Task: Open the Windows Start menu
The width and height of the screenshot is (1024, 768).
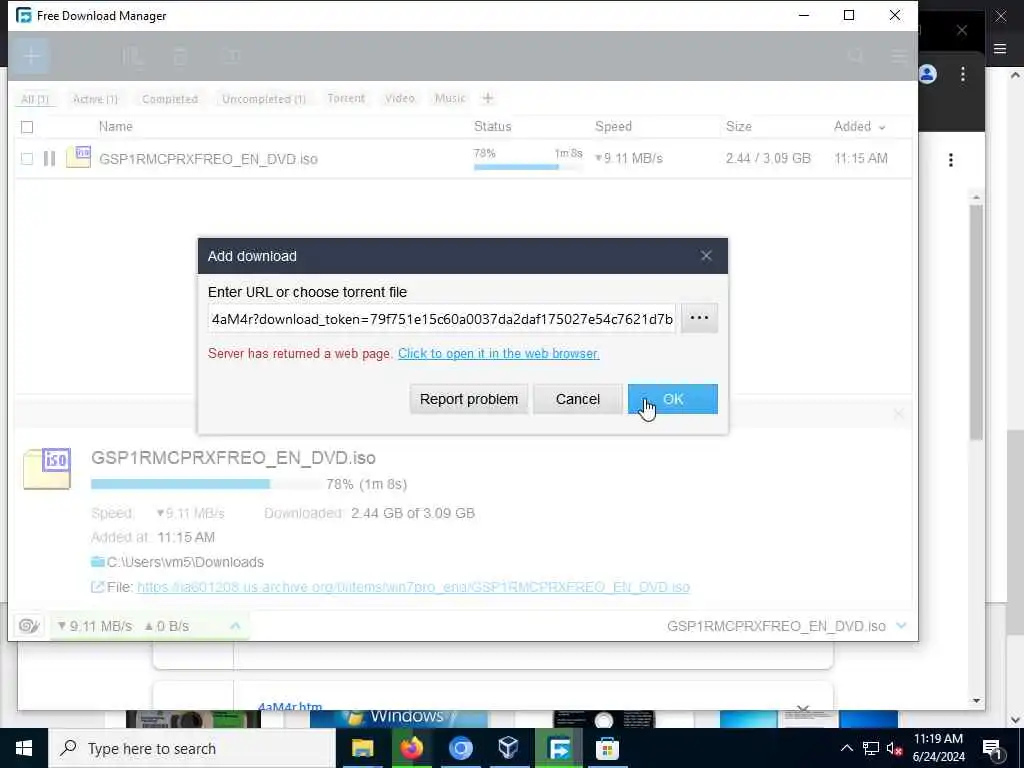Action: tap(24, 748)
